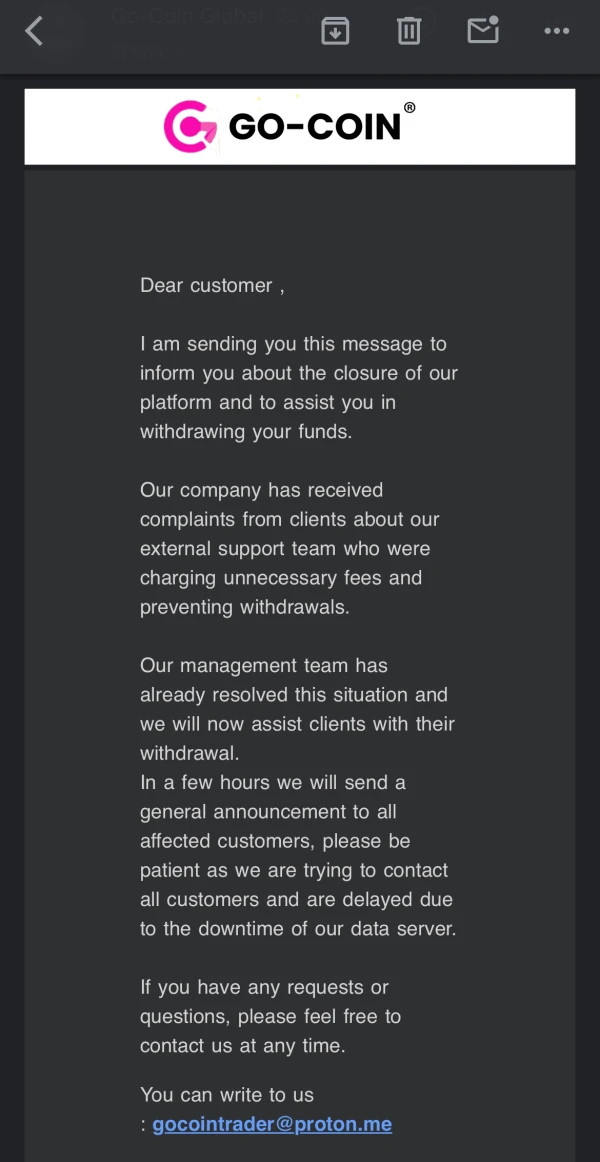The height and width of the screenshot is (1162, 600).
Task: Open the more options menu
Action: pos(556,31)
